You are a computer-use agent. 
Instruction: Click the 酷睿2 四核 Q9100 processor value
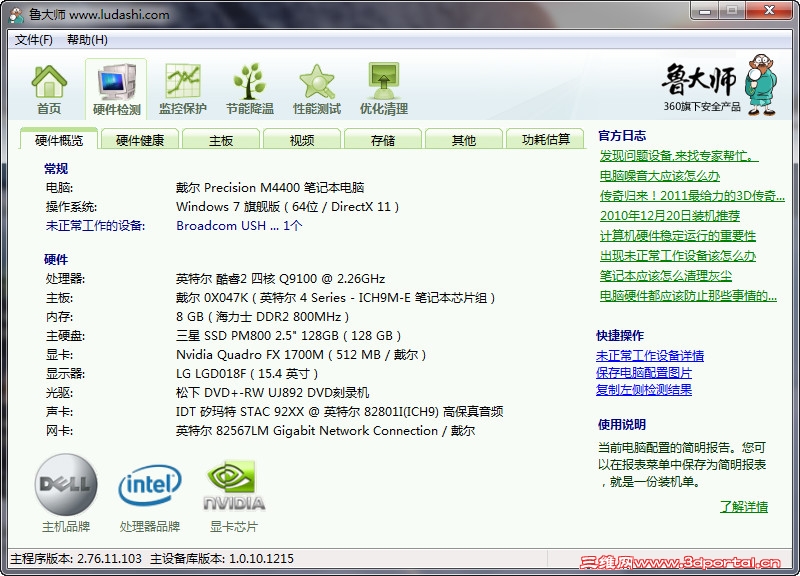[281, 279]
